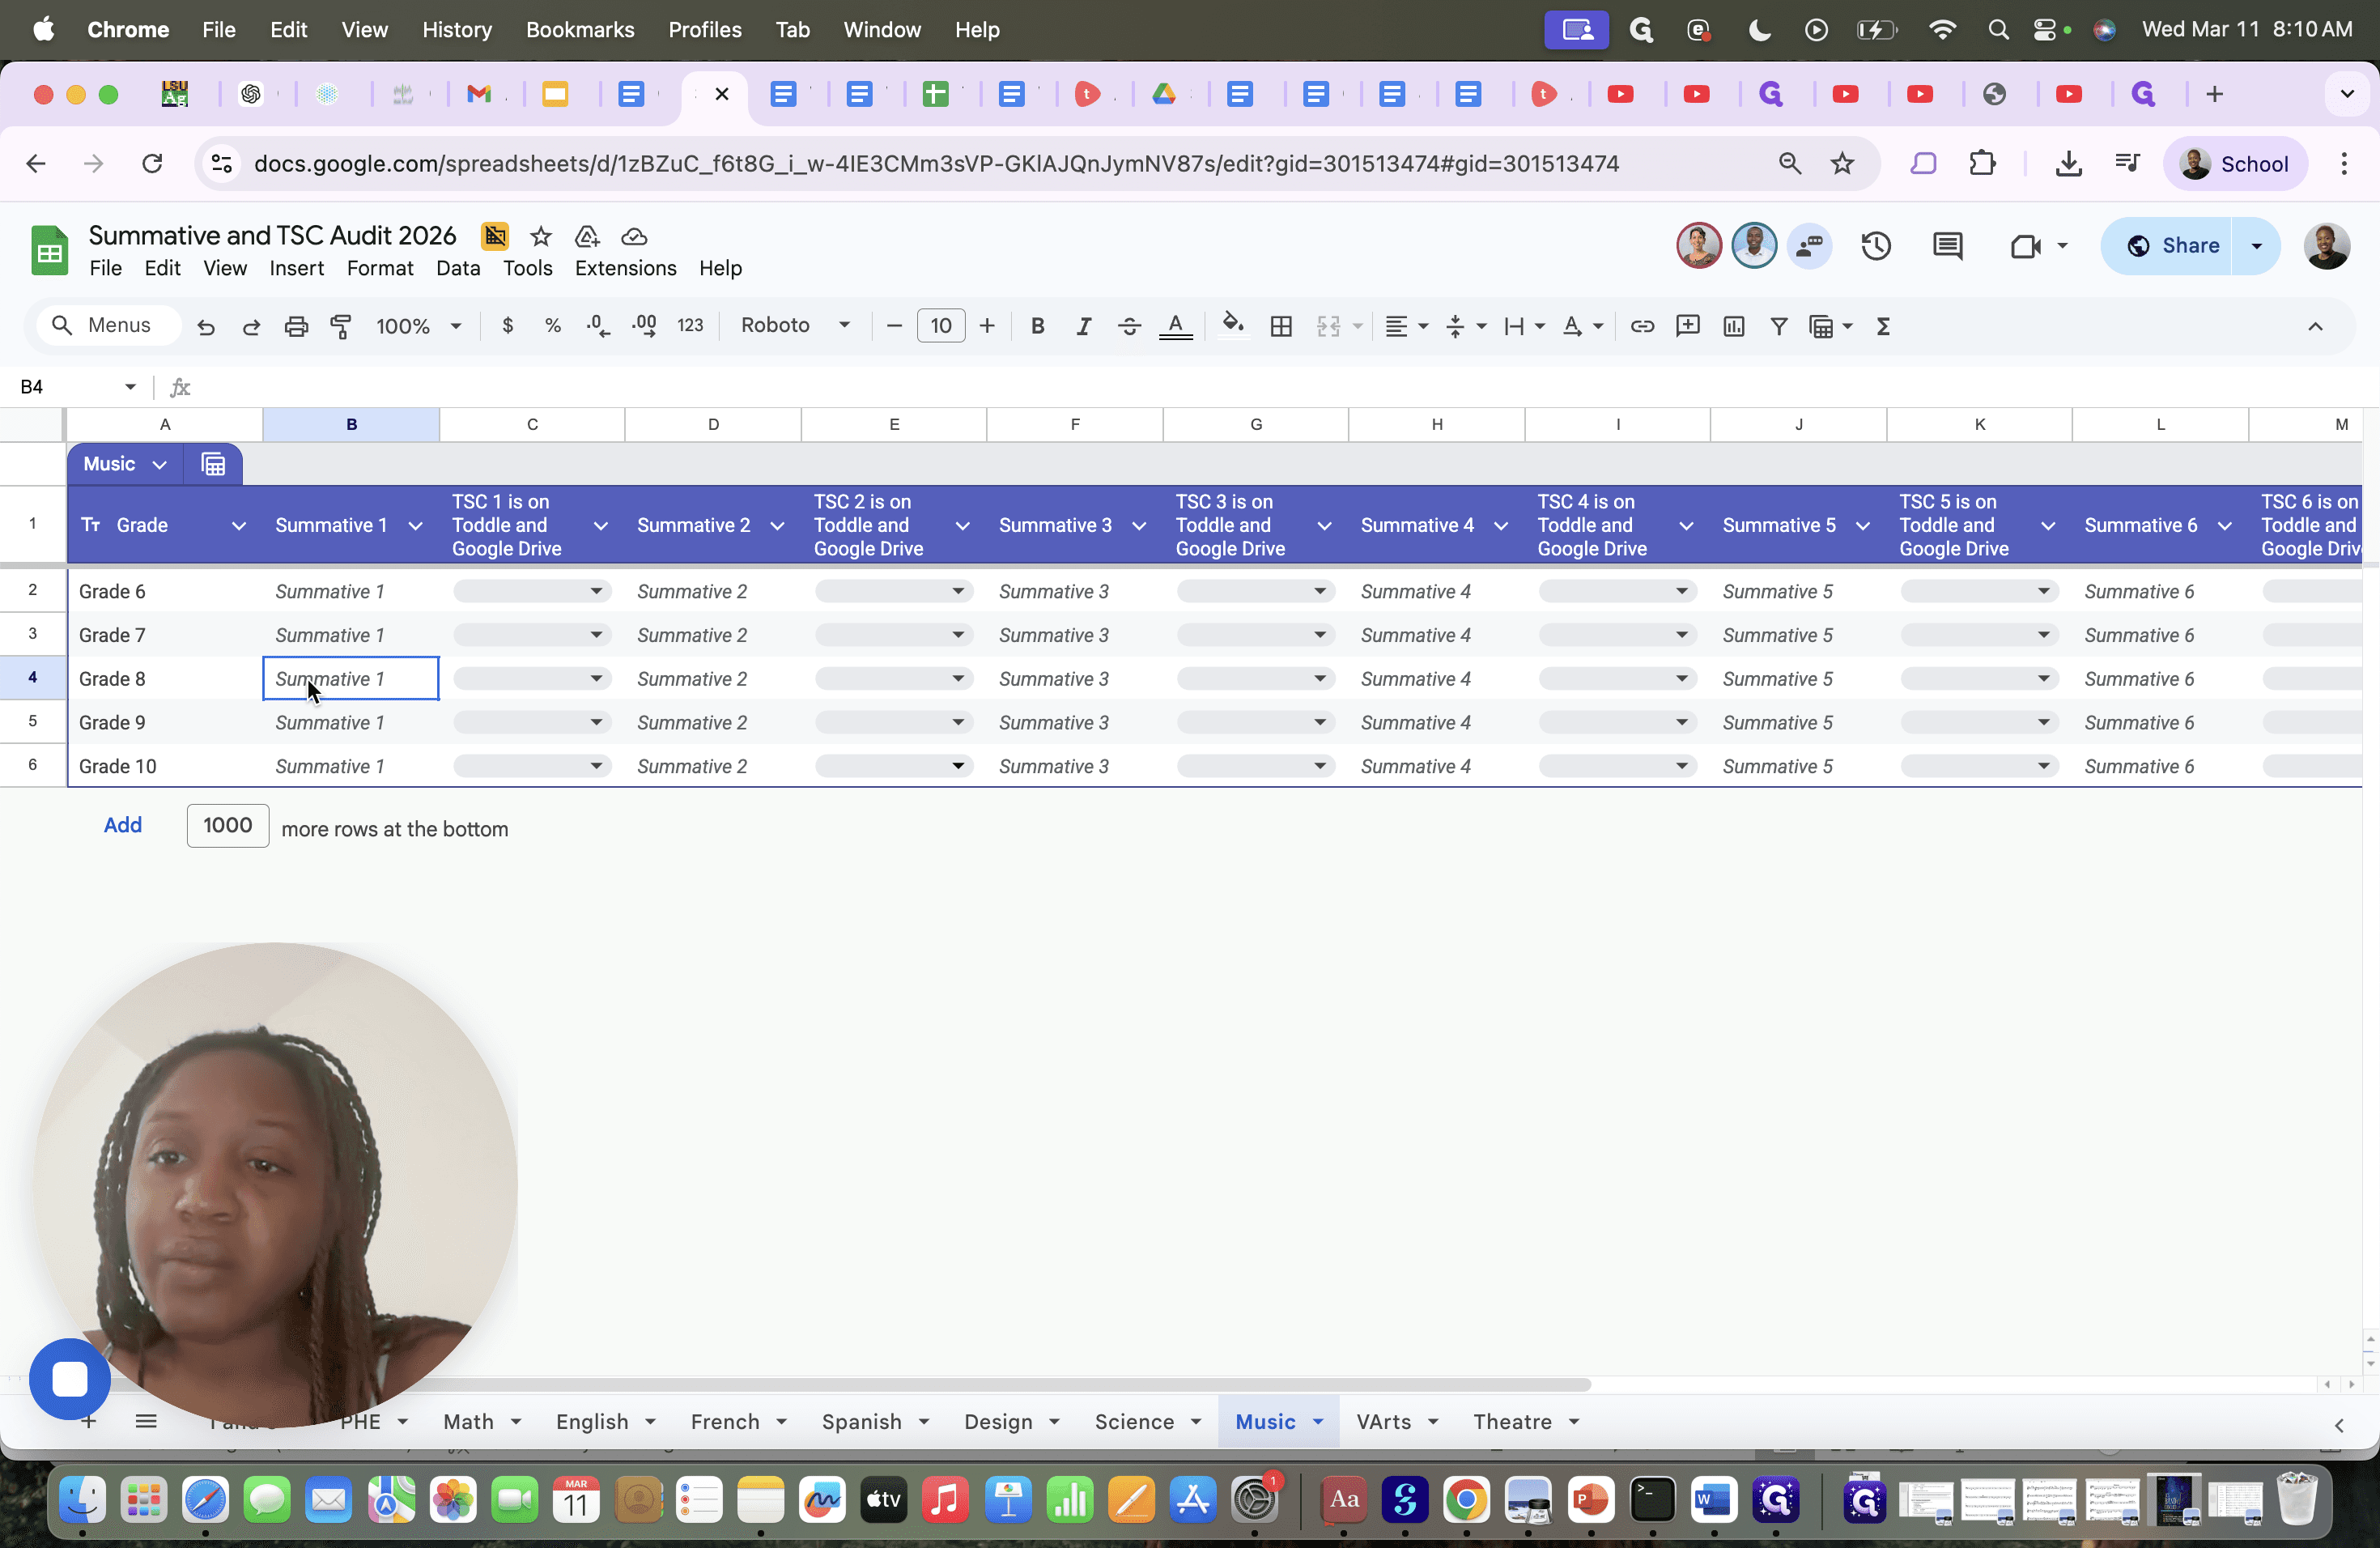
Task: Switch to the French sheet tab
Action: click(x=725, y=1421)
